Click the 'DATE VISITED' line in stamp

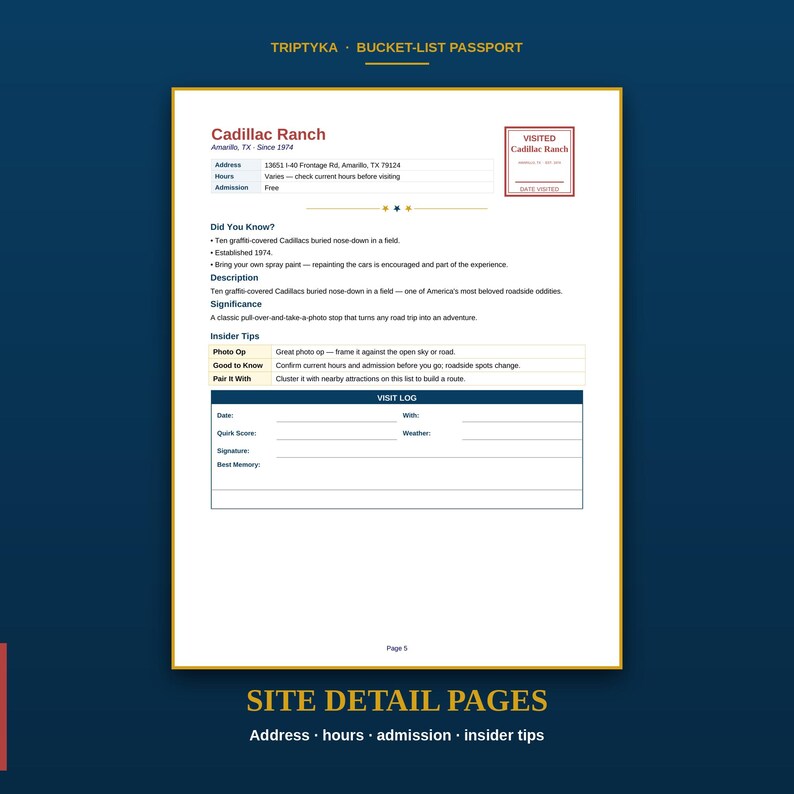coord(539,189)
